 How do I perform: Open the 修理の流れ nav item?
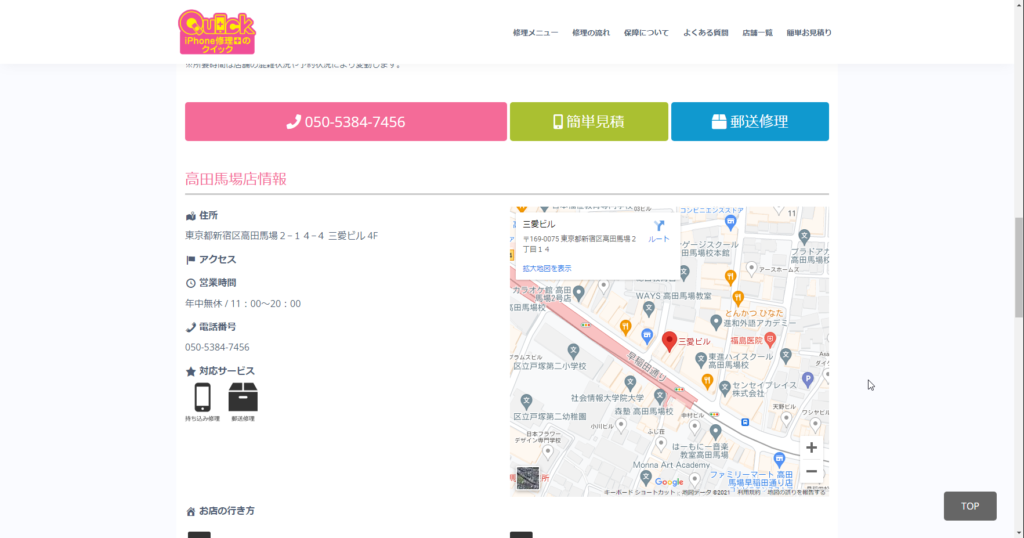tap(591, 33)
